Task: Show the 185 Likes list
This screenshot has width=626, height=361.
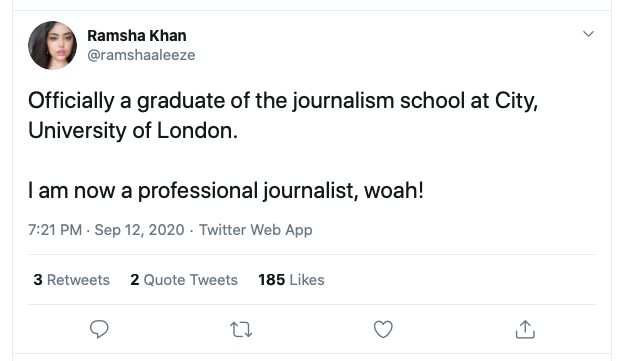Action: tap(291, 280)
